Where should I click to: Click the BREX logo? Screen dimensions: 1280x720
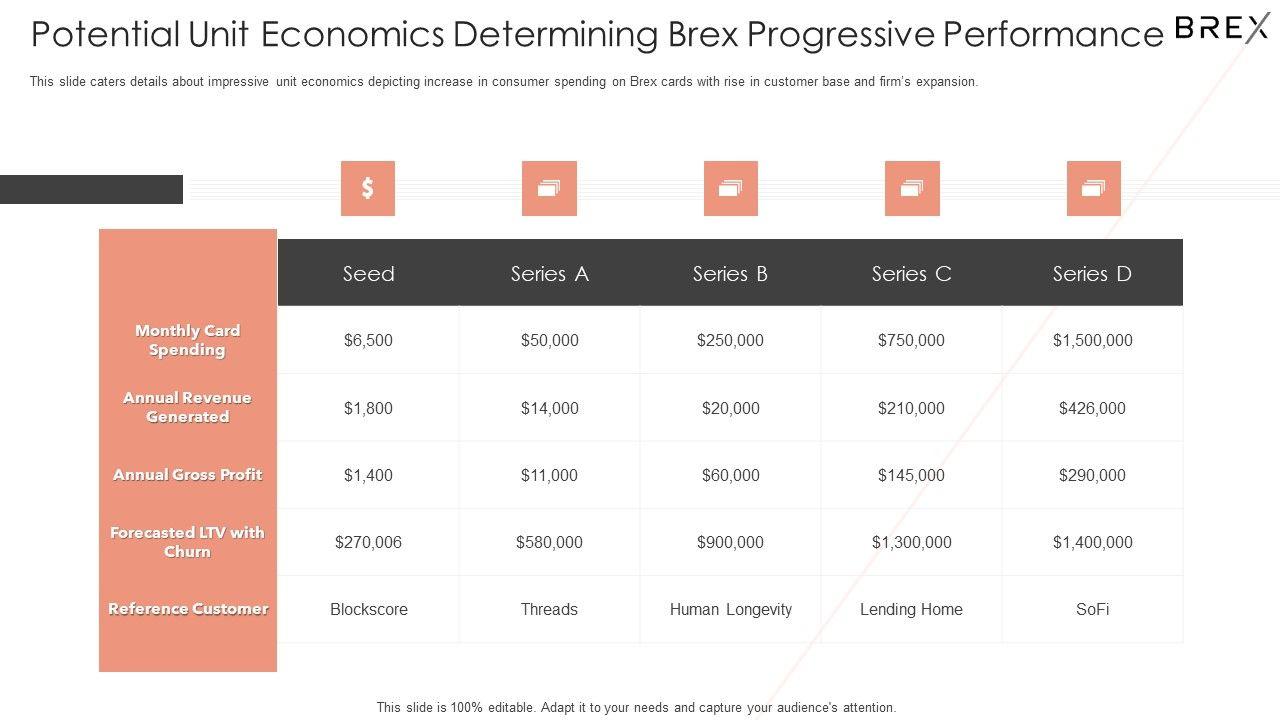point(1221,28)
